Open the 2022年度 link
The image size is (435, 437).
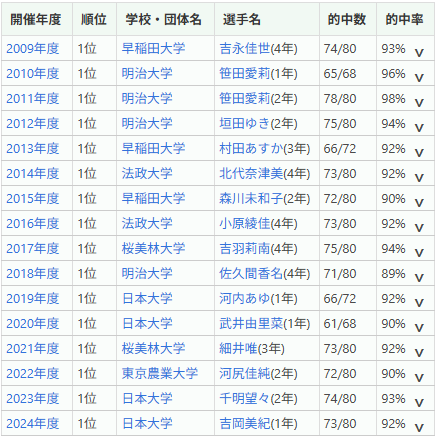pyautogui.click(x=33, y=374)
